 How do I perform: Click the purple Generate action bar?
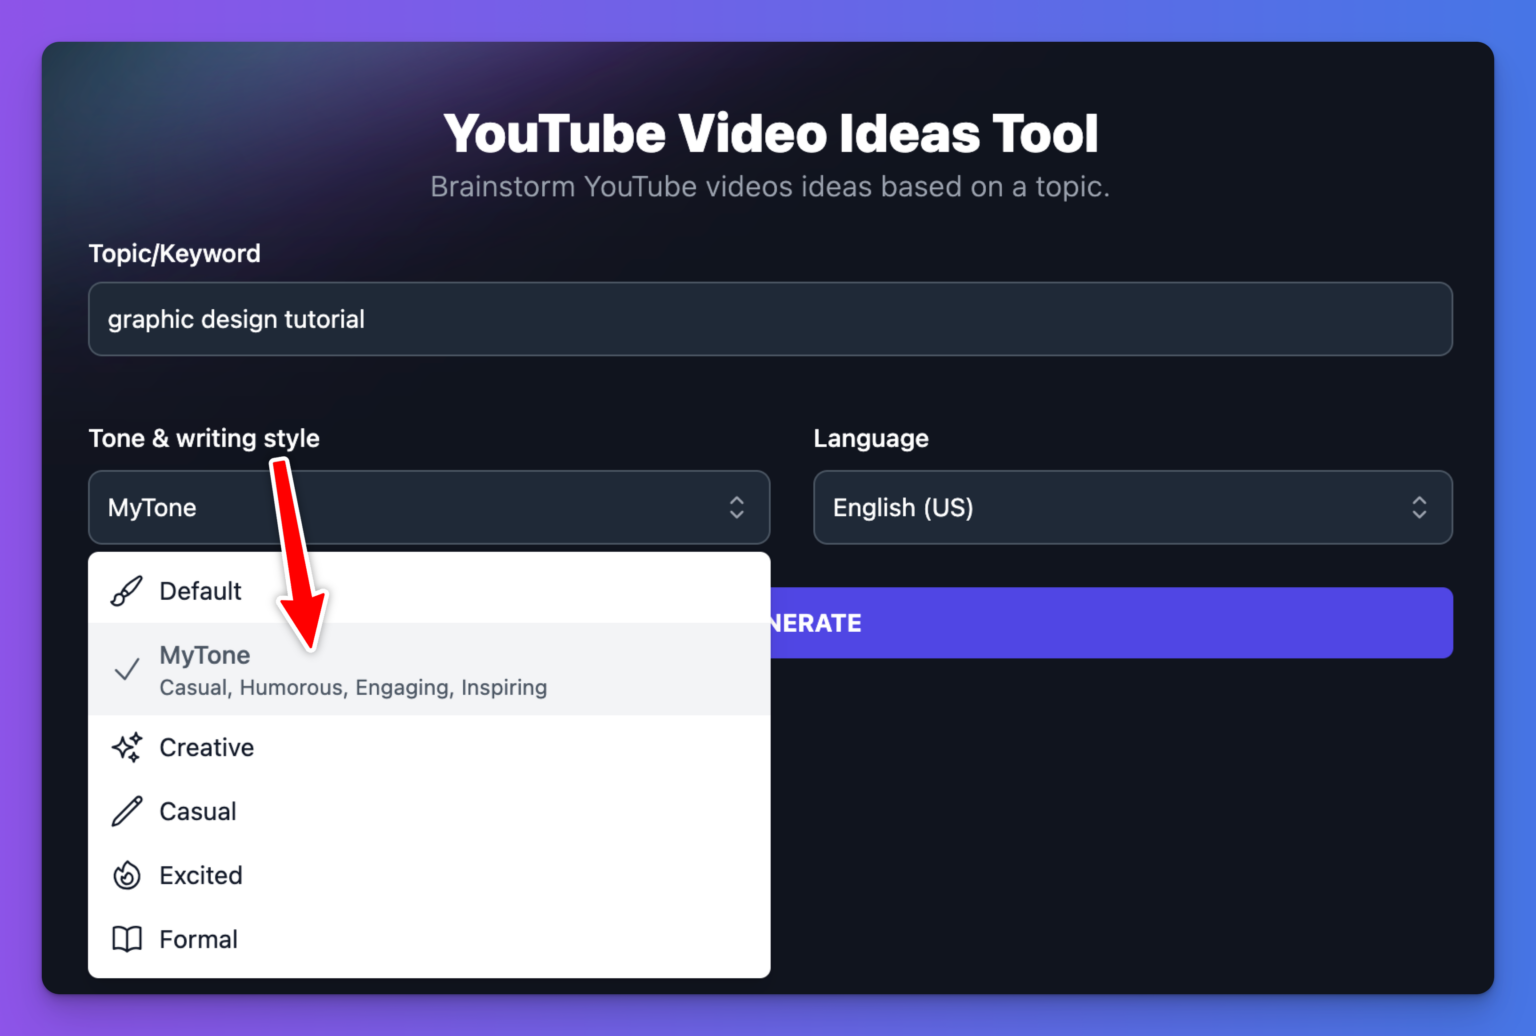coord(1100,622)
